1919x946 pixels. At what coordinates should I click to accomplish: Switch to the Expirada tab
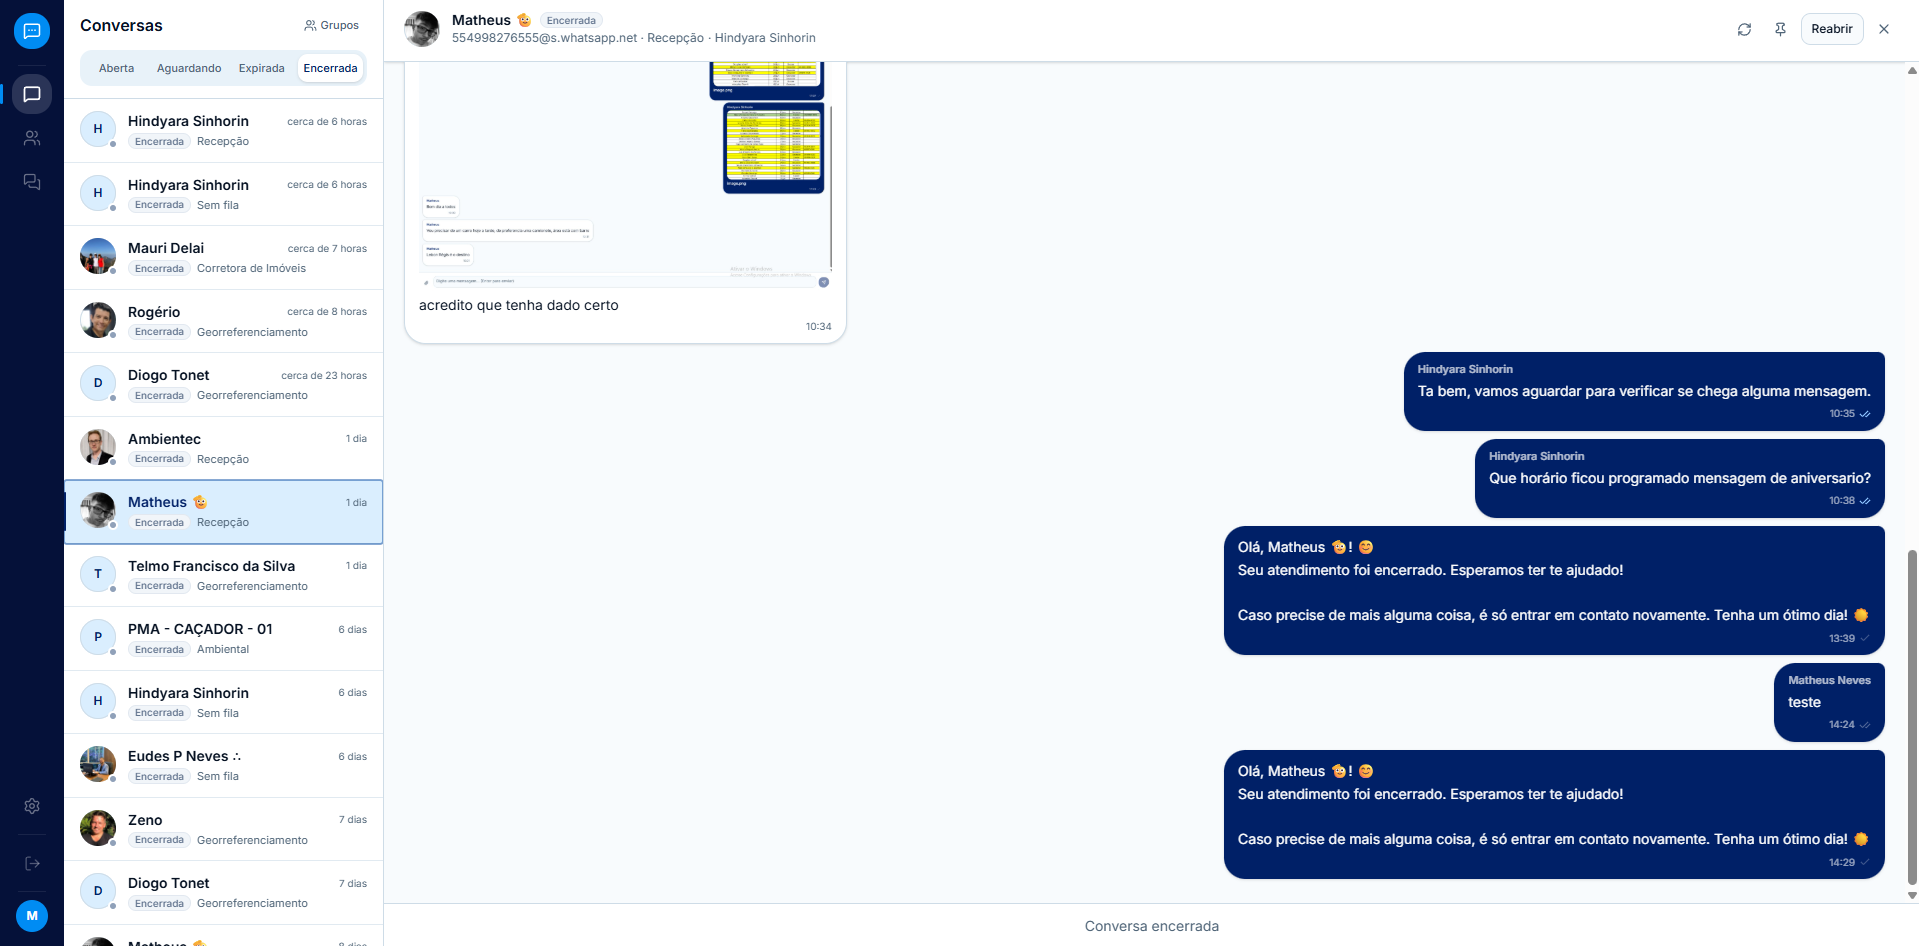262,68
